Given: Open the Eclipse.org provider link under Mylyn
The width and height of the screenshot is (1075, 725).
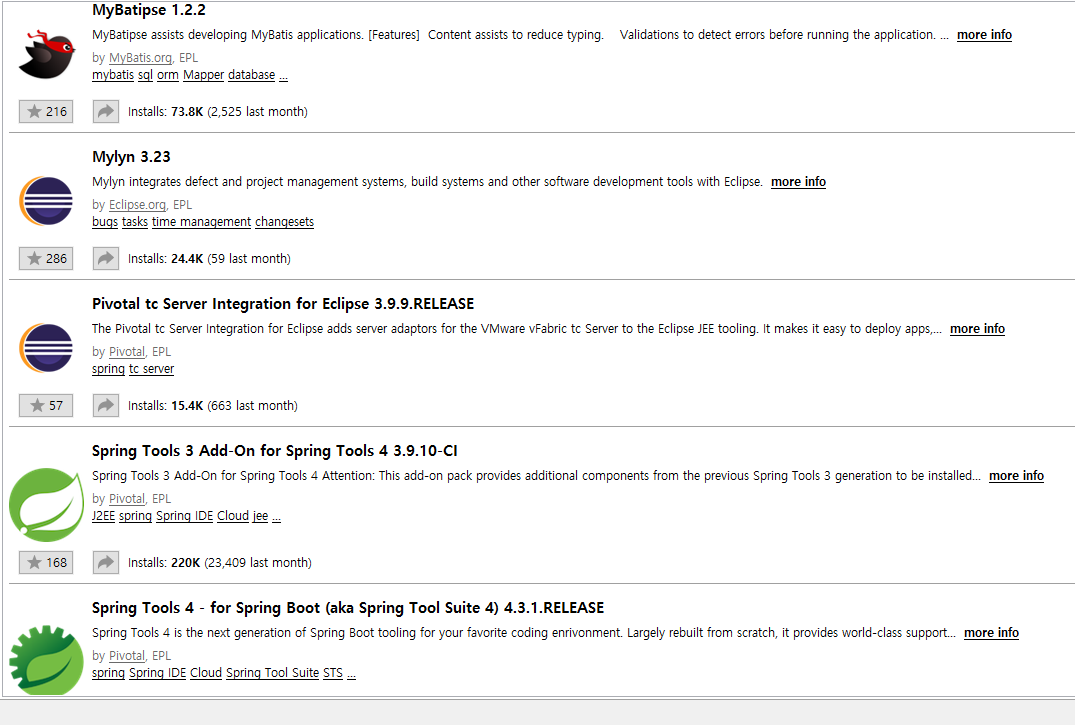Looking at the screenshot, I should click(137, 204).
